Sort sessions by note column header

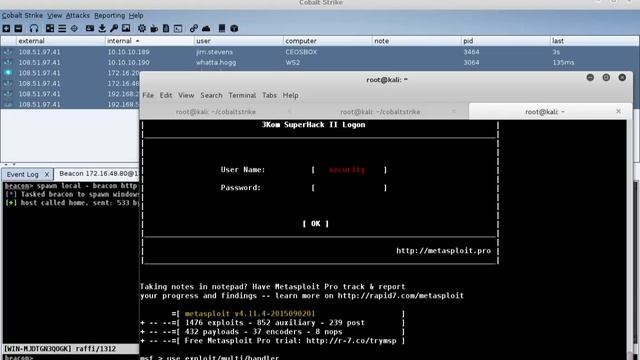coord(416,41)
